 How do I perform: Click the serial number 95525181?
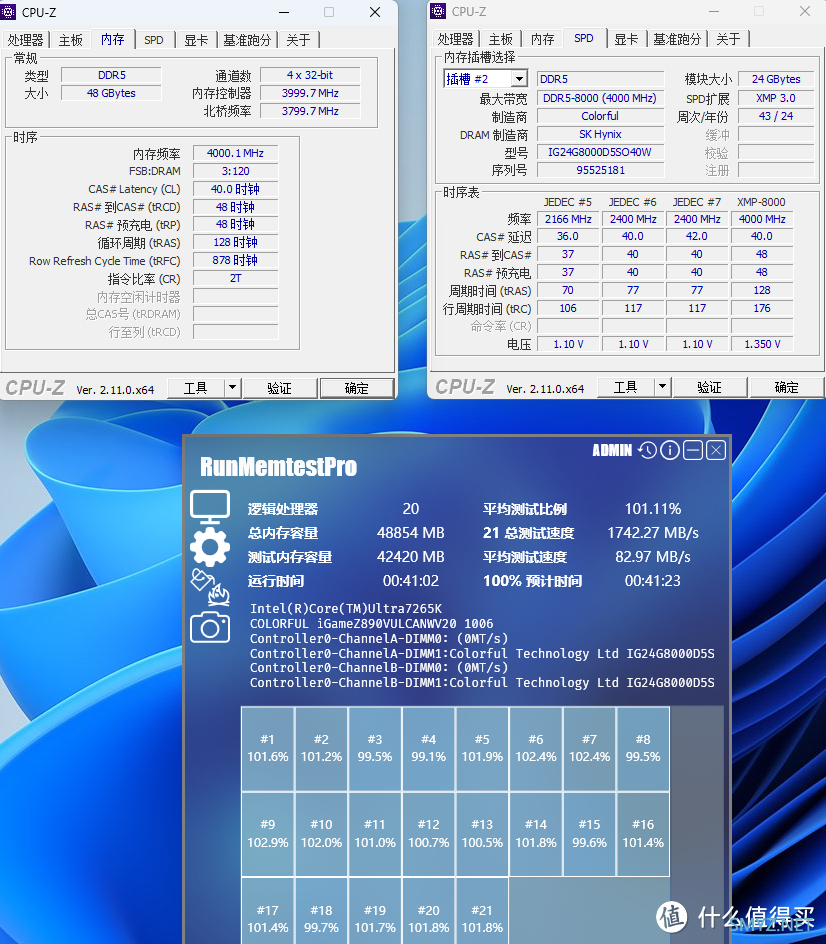point(600,170)
